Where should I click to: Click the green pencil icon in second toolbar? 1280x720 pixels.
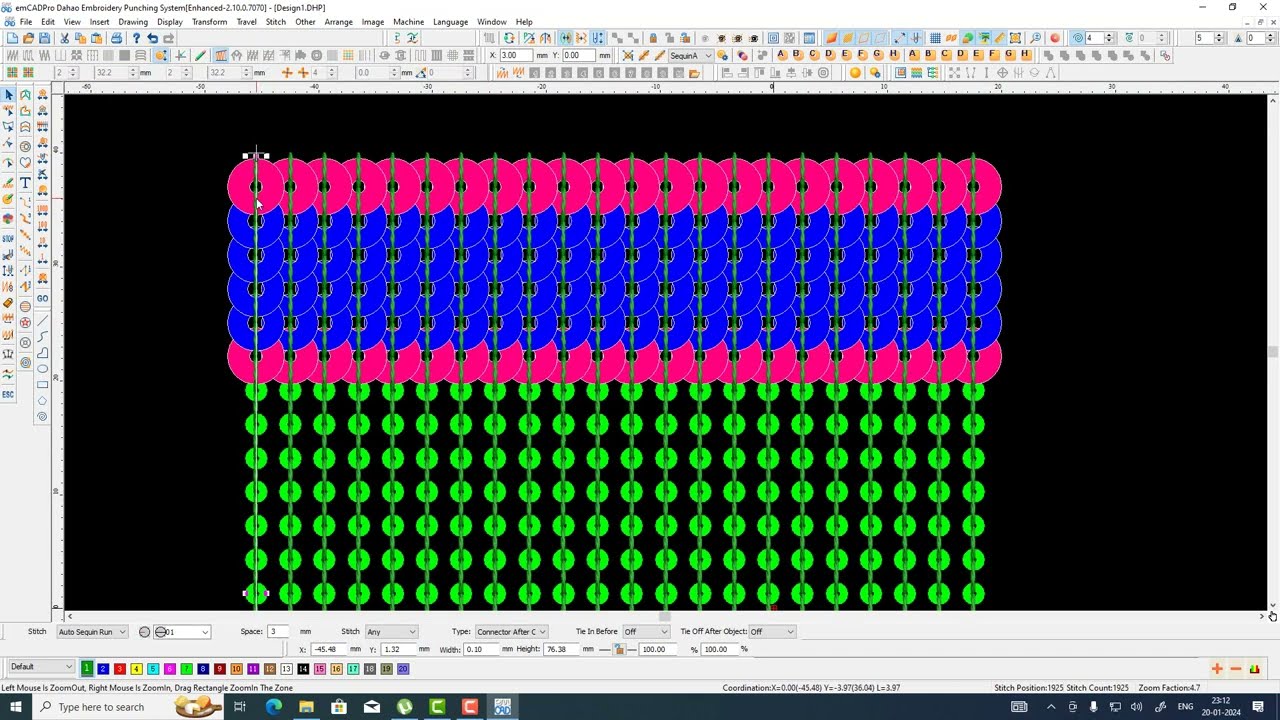200,55
